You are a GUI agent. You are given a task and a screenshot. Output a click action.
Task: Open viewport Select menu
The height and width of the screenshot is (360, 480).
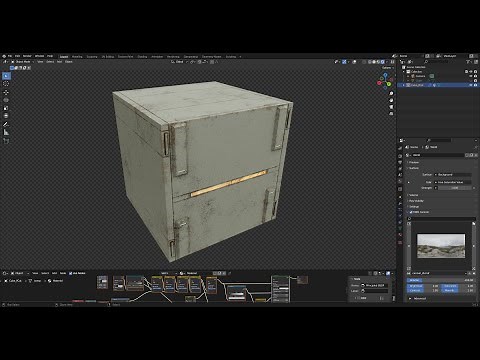[x=50, y=62]
